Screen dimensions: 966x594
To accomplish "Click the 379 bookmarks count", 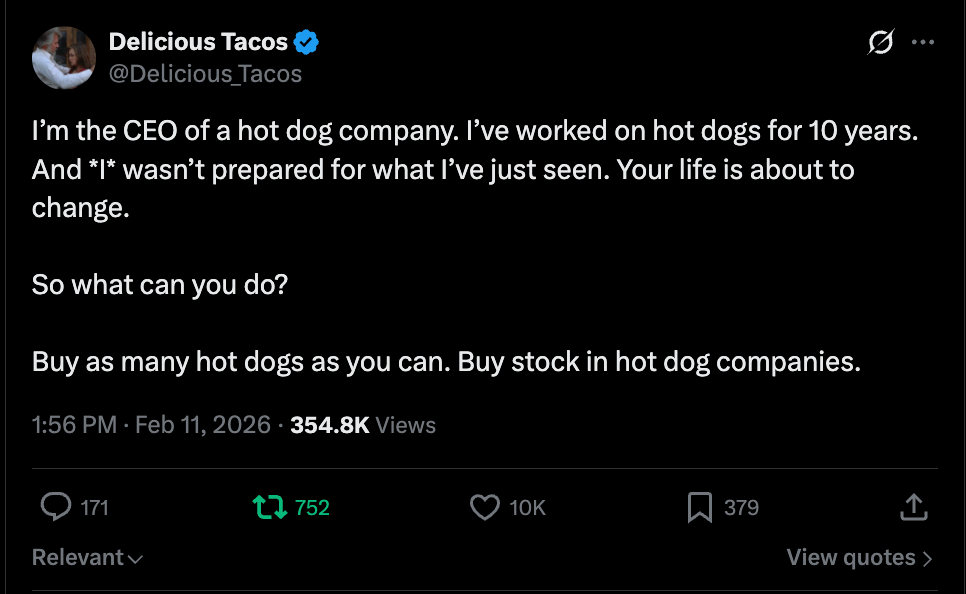I will pyautogui.click(x=741, y=508).
